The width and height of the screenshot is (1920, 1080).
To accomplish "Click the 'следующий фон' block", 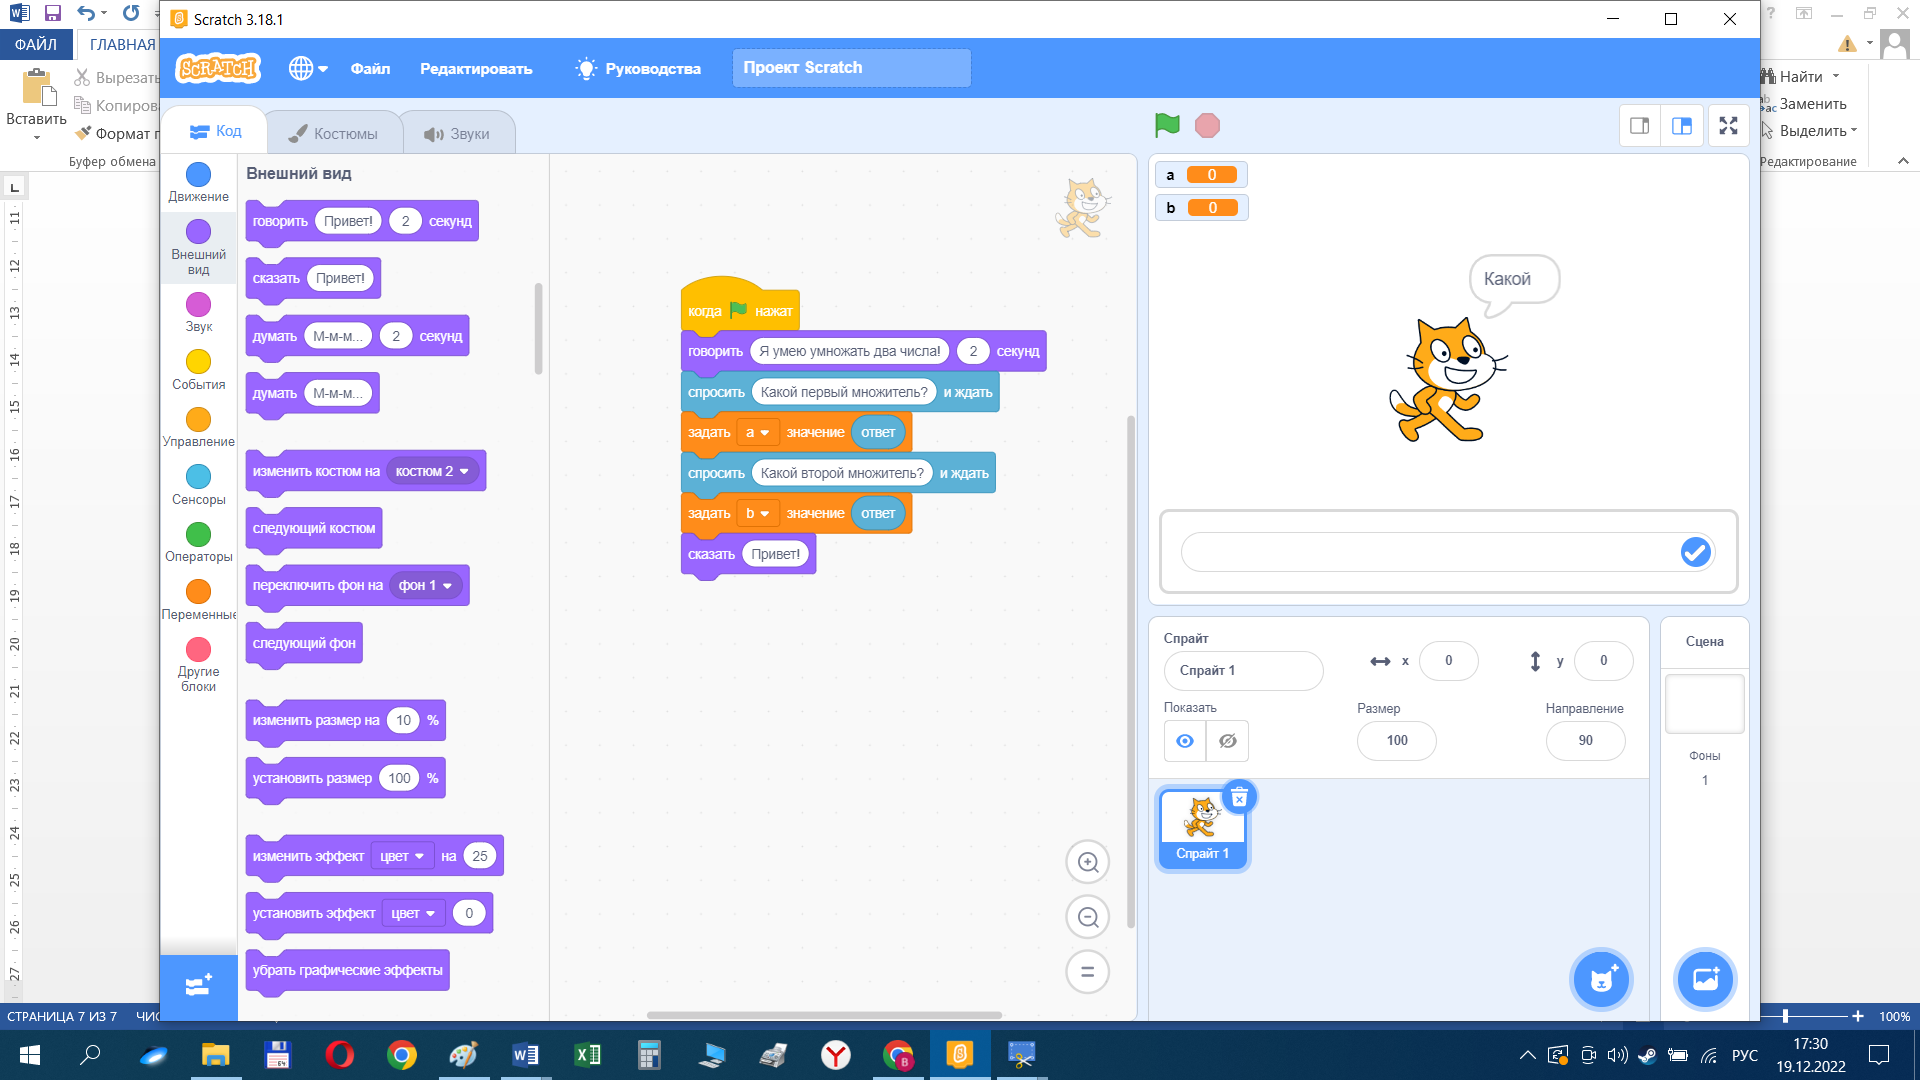I will (x=304, y=643).
